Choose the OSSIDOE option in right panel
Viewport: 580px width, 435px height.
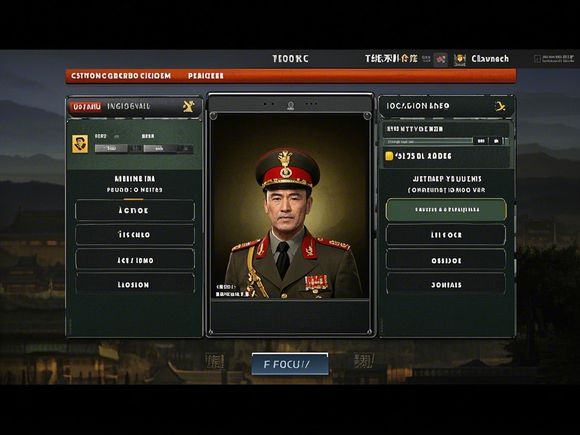coord(446,260)
